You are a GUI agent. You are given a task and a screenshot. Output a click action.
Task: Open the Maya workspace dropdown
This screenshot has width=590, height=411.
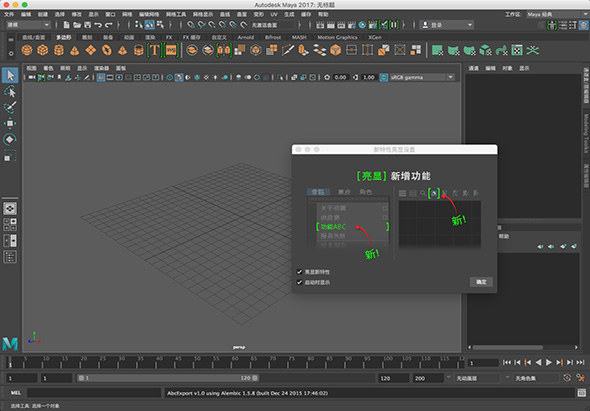(x=557, y=14)
